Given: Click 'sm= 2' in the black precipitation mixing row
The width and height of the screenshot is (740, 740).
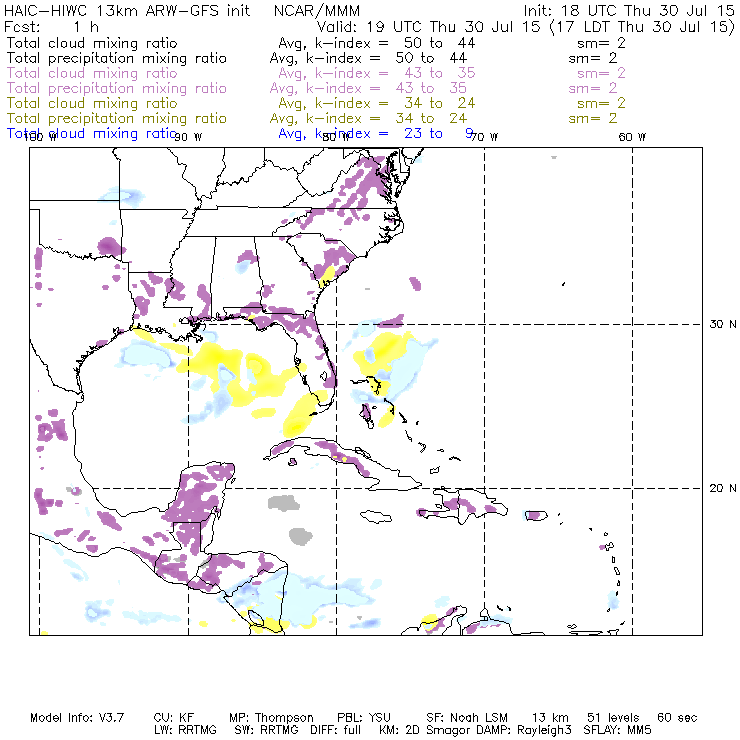Looking at the screenshot, I should point(593,58).
